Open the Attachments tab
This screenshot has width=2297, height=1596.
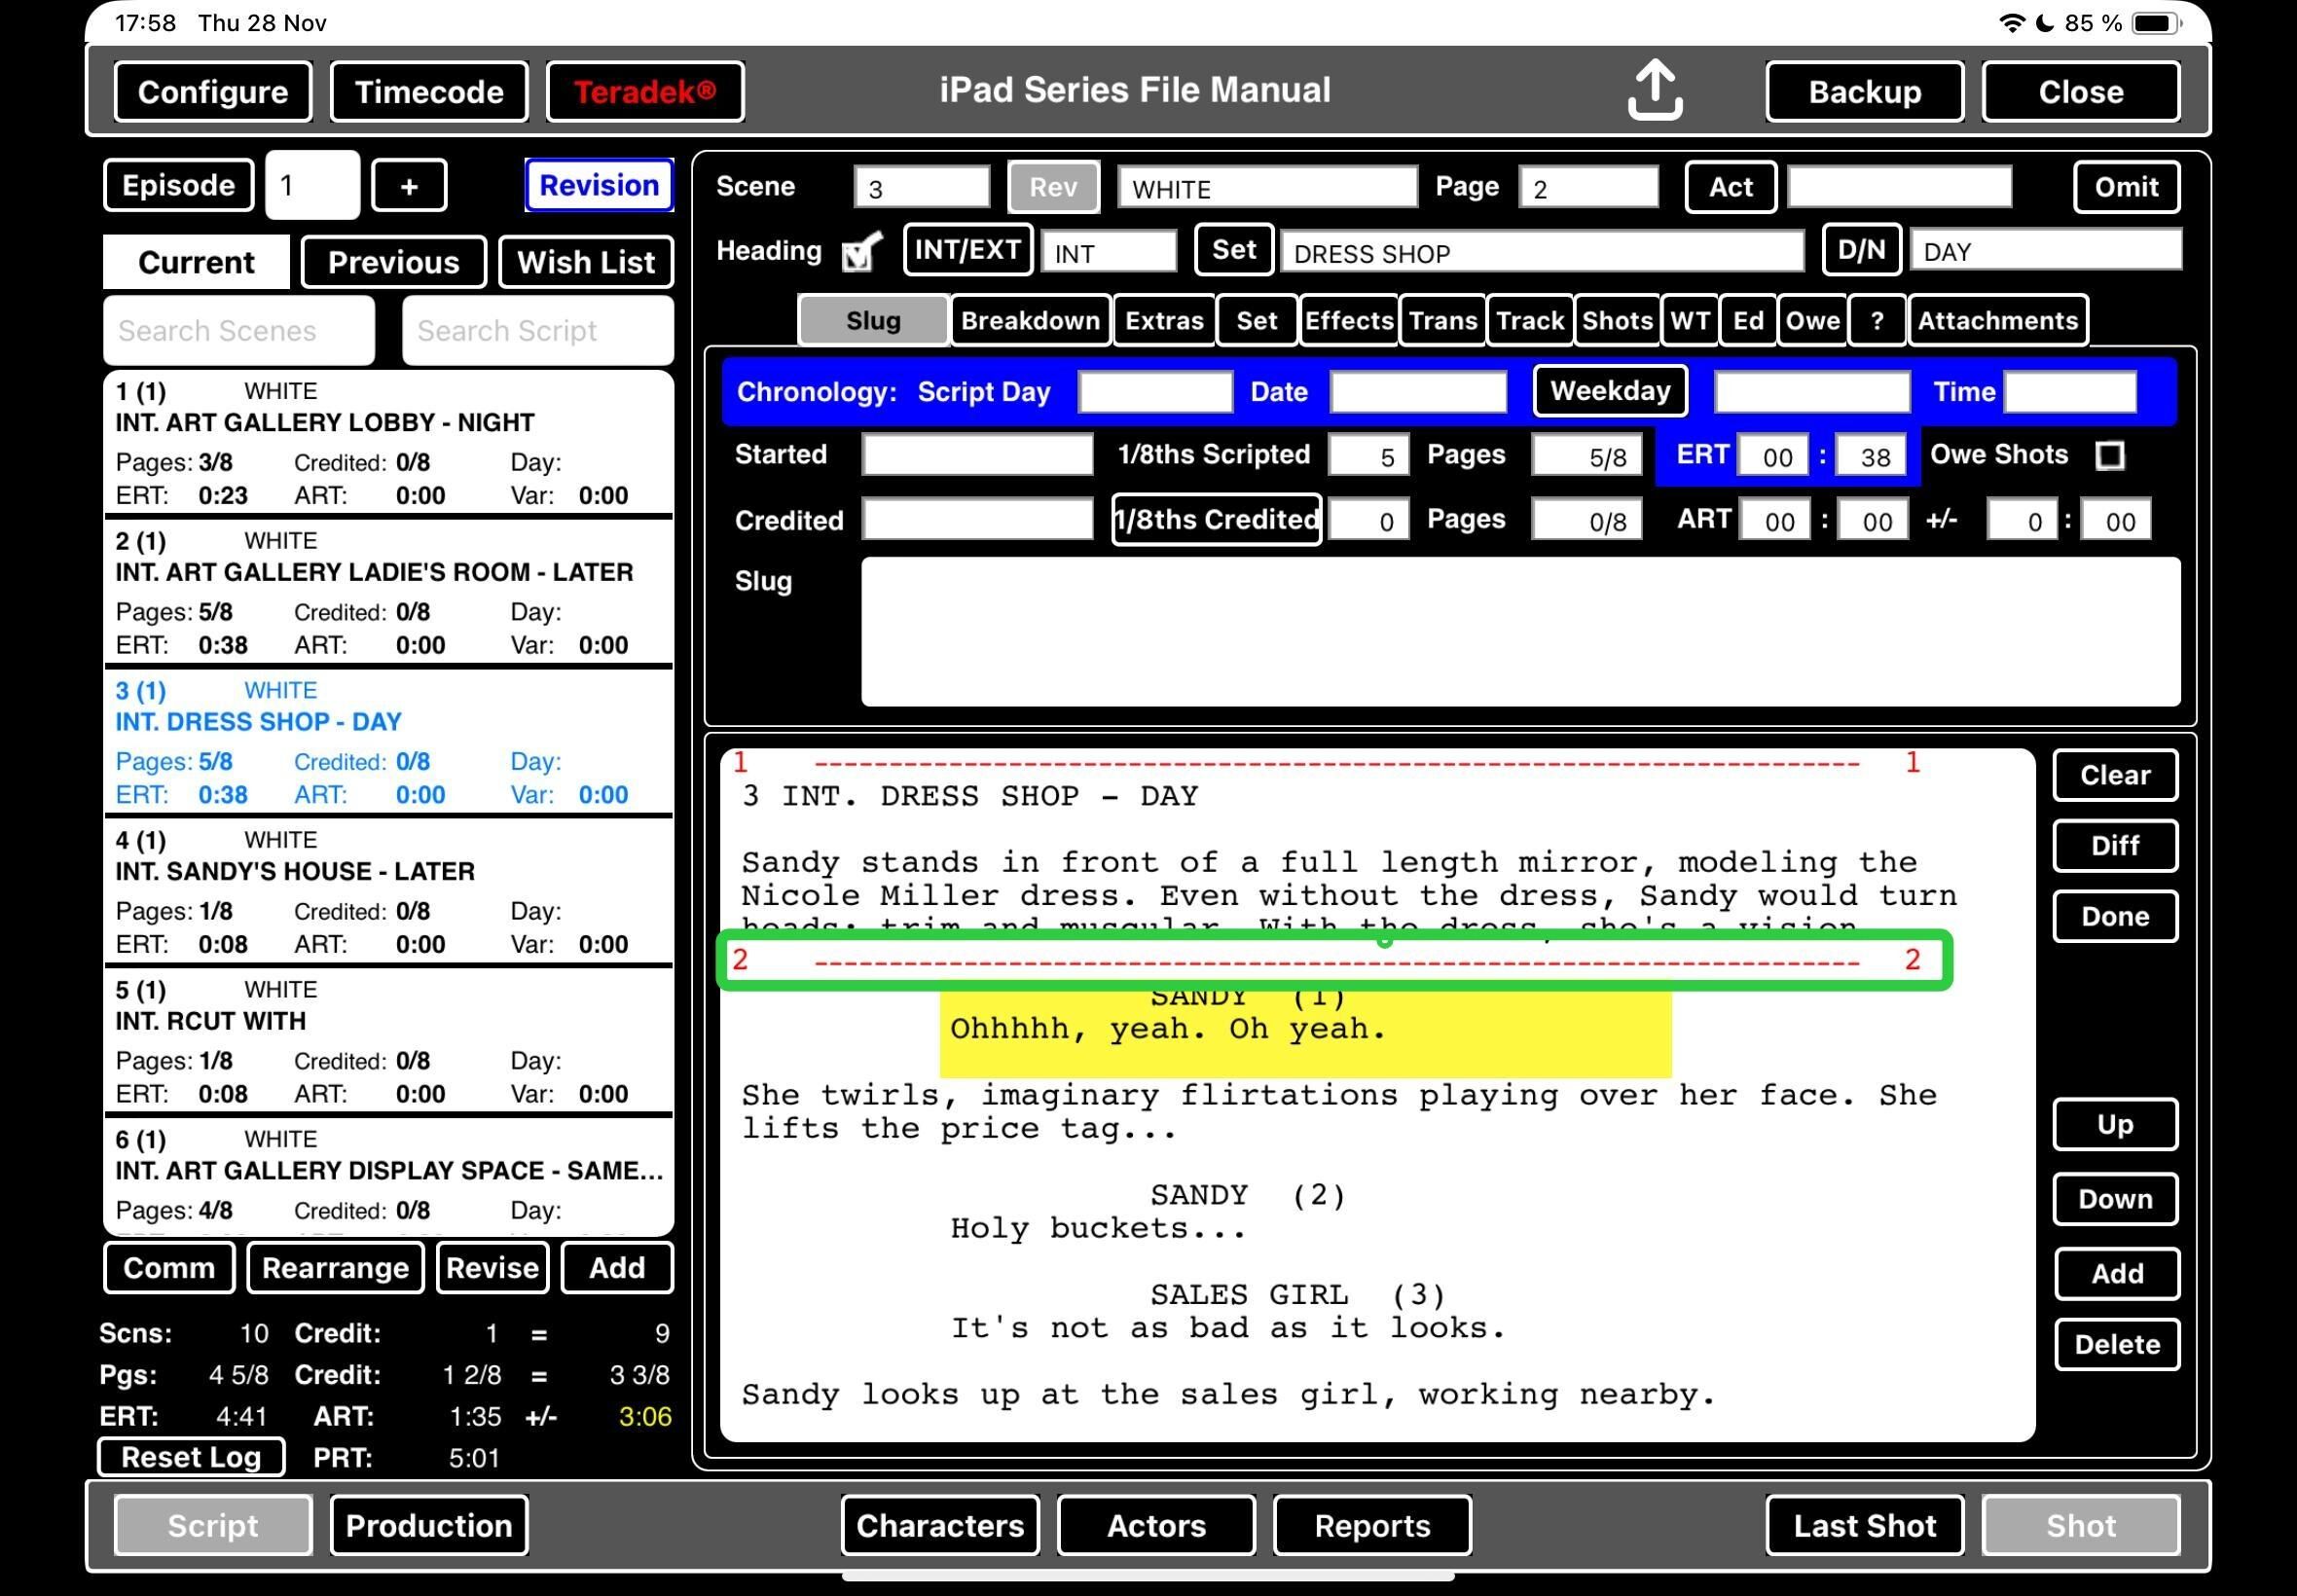click(x=1997, y=321)
